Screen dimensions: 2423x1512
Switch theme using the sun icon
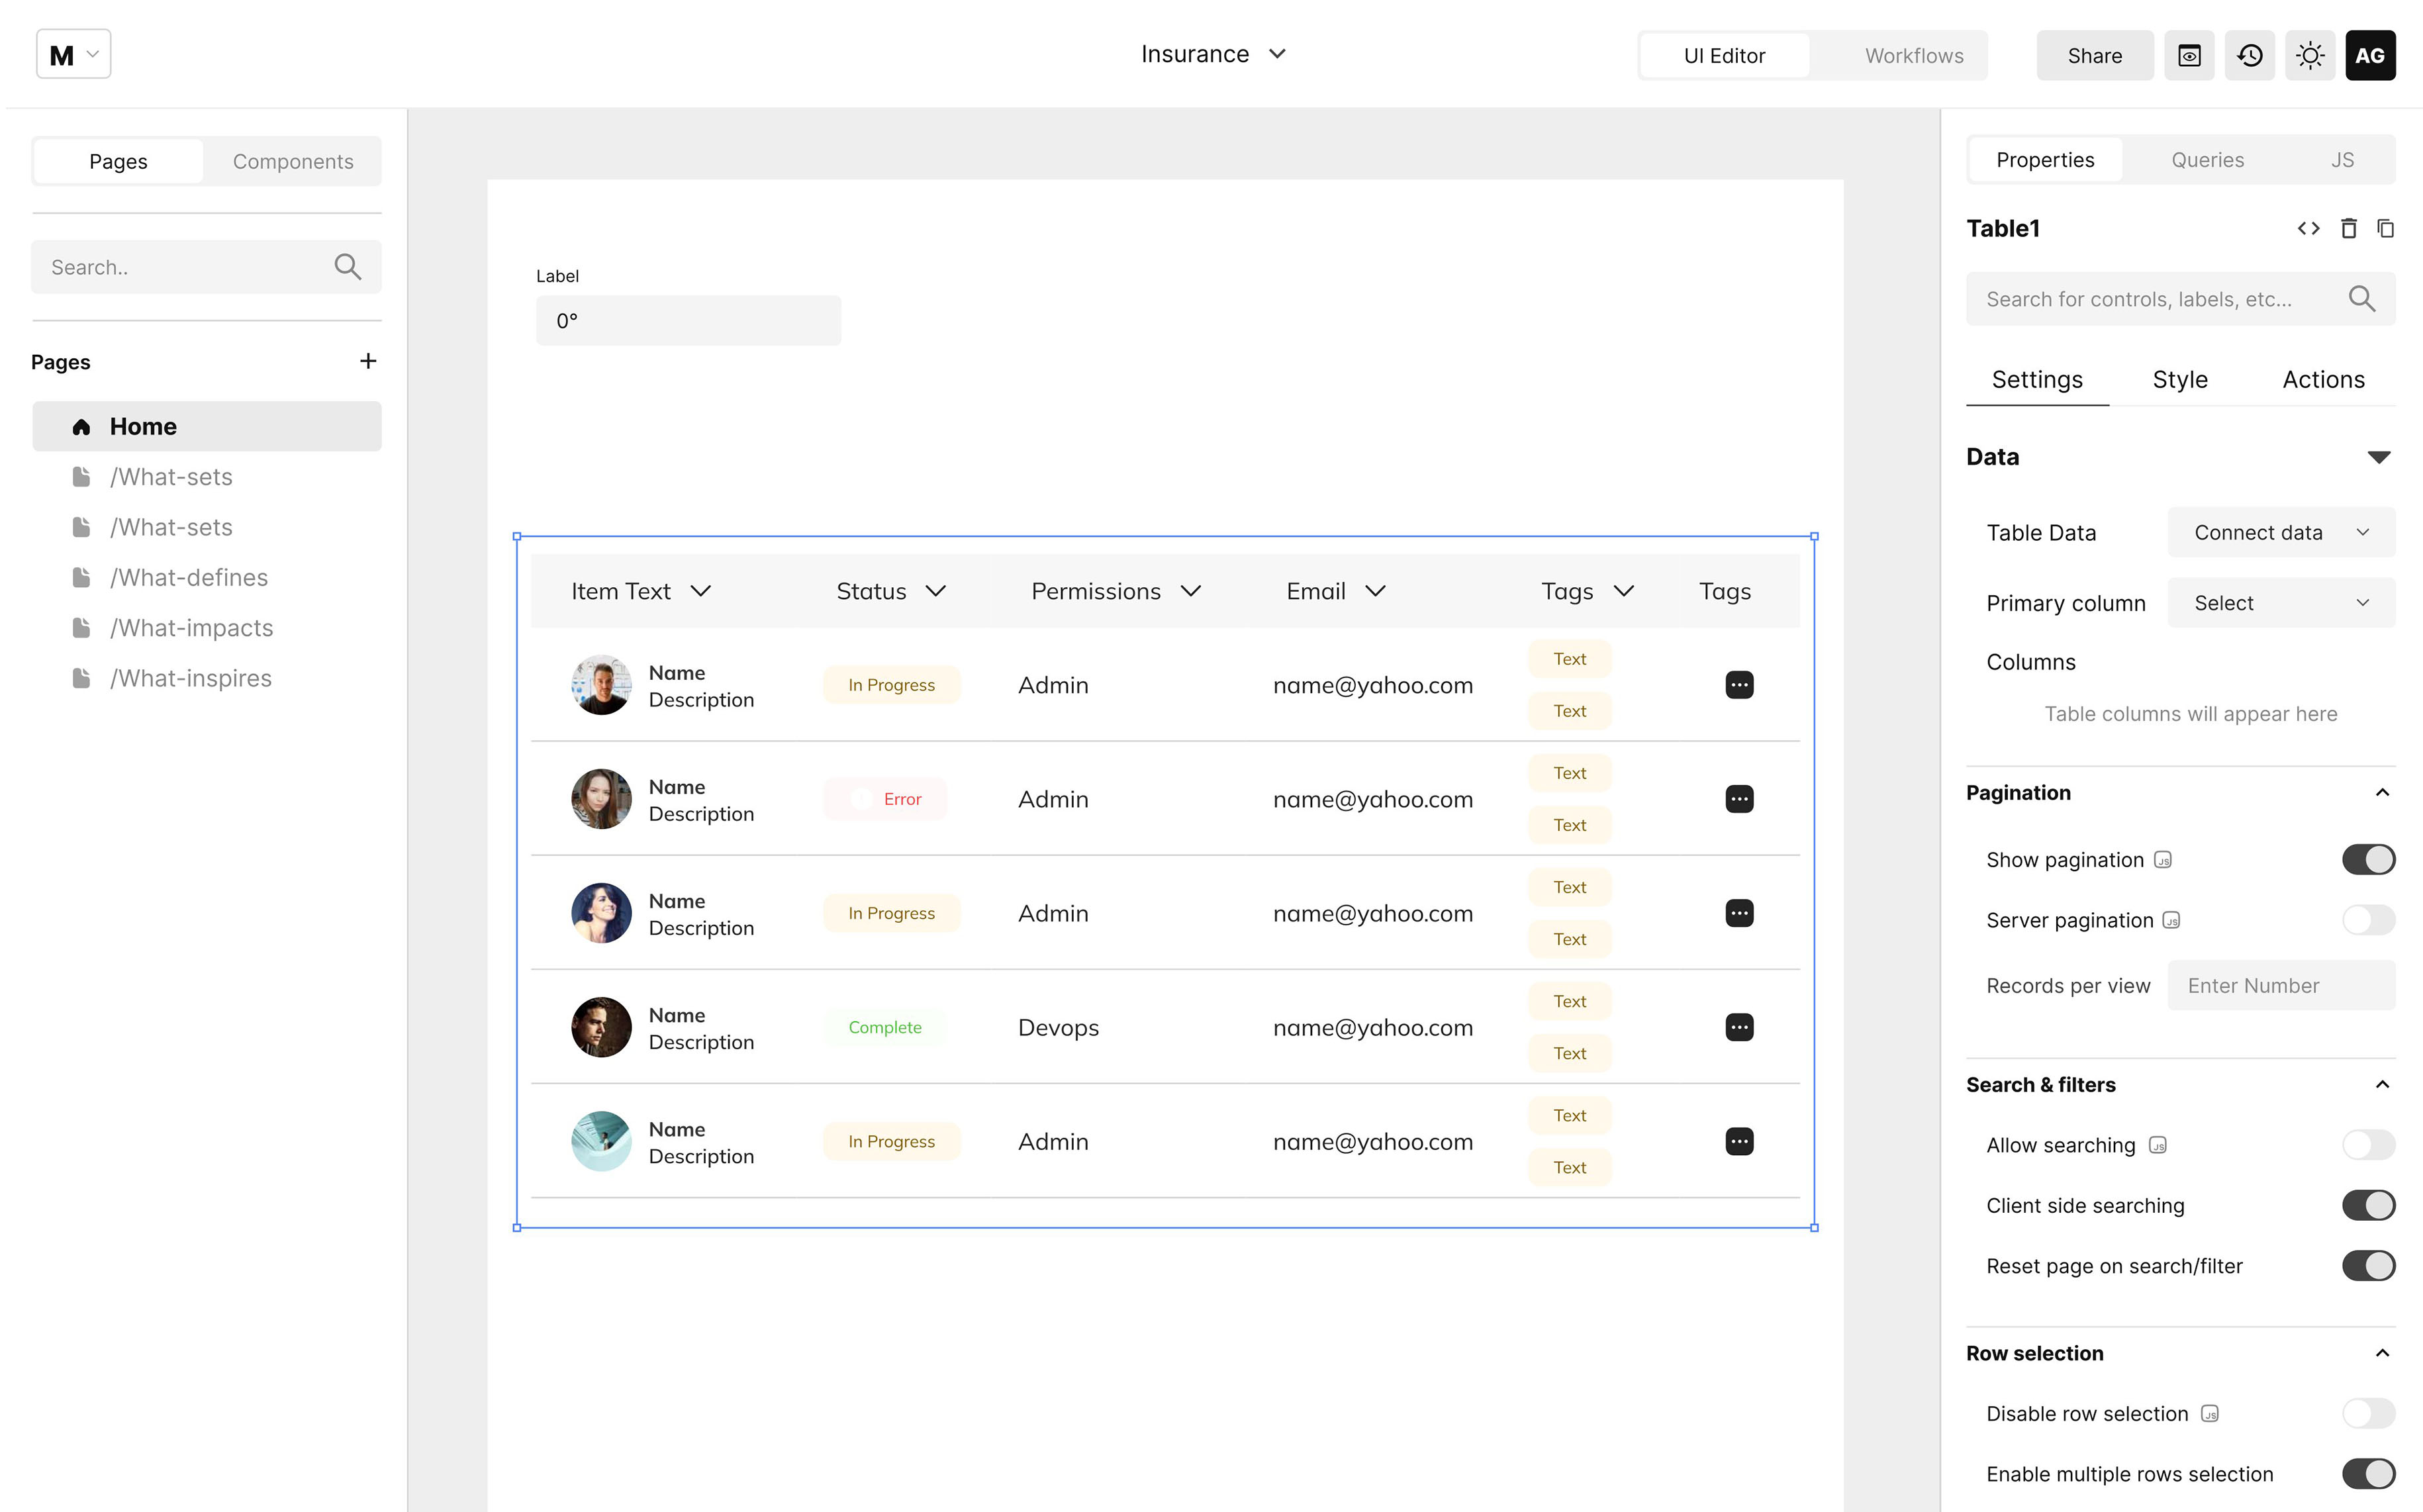(x=2310, y=55)
